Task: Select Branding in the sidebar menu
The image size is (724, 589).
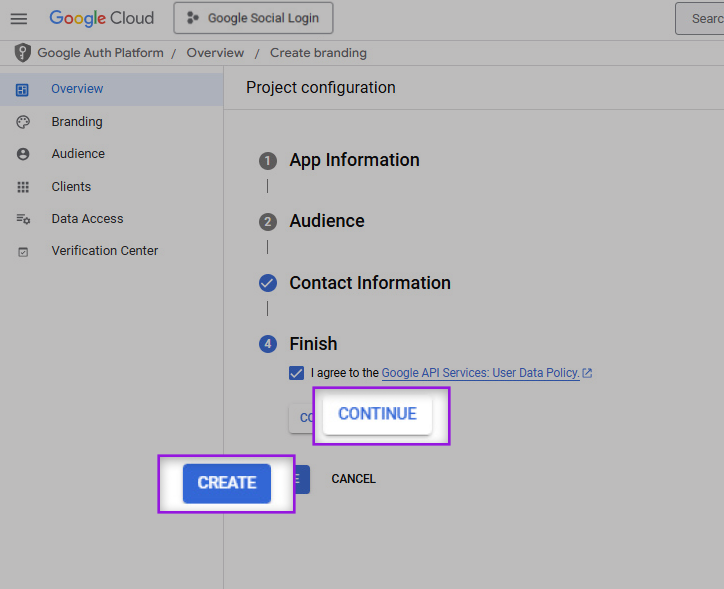Action: click(x=77, y=122)
